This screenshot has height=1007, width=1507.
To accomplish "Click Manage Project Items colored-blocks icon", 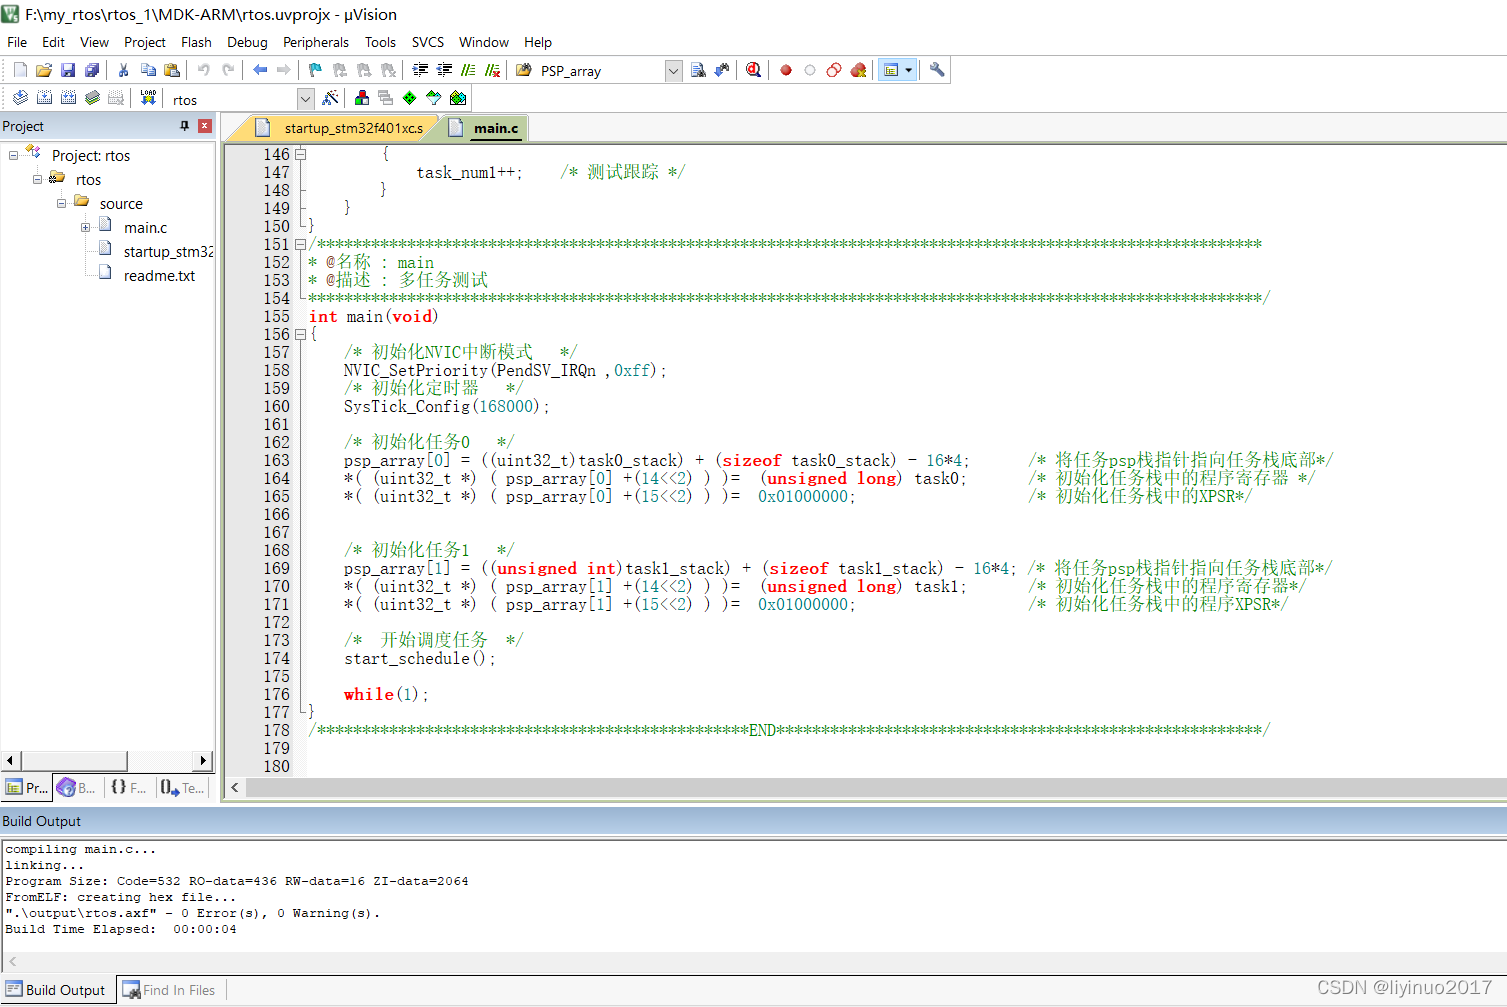I will 362,98.
